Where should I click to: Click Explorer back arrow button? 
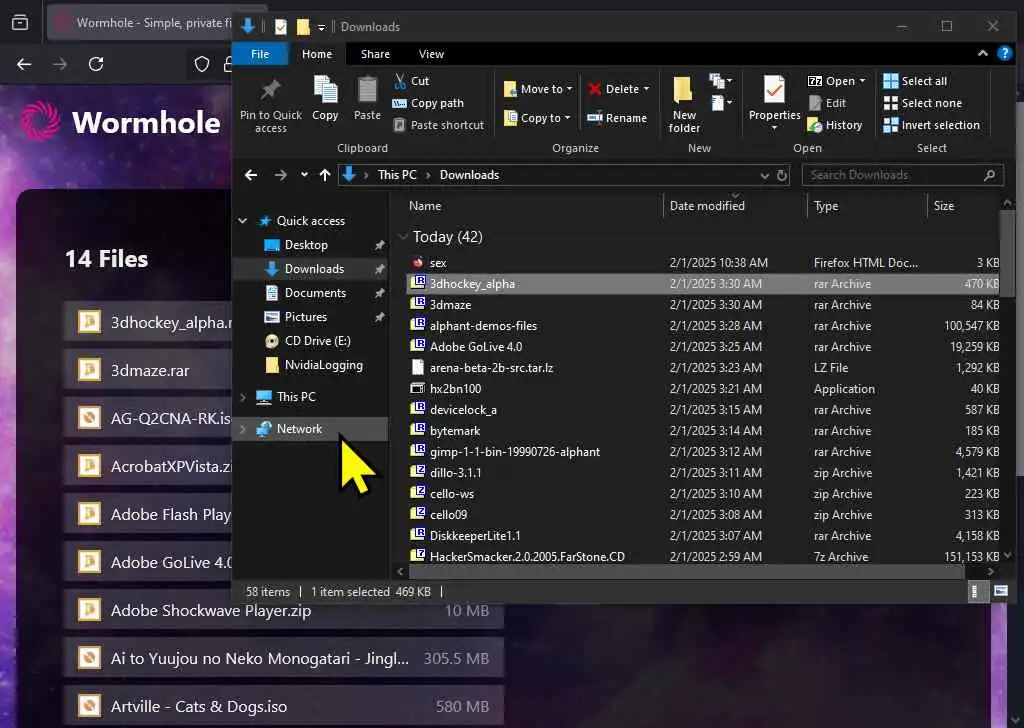coord(251,175)
